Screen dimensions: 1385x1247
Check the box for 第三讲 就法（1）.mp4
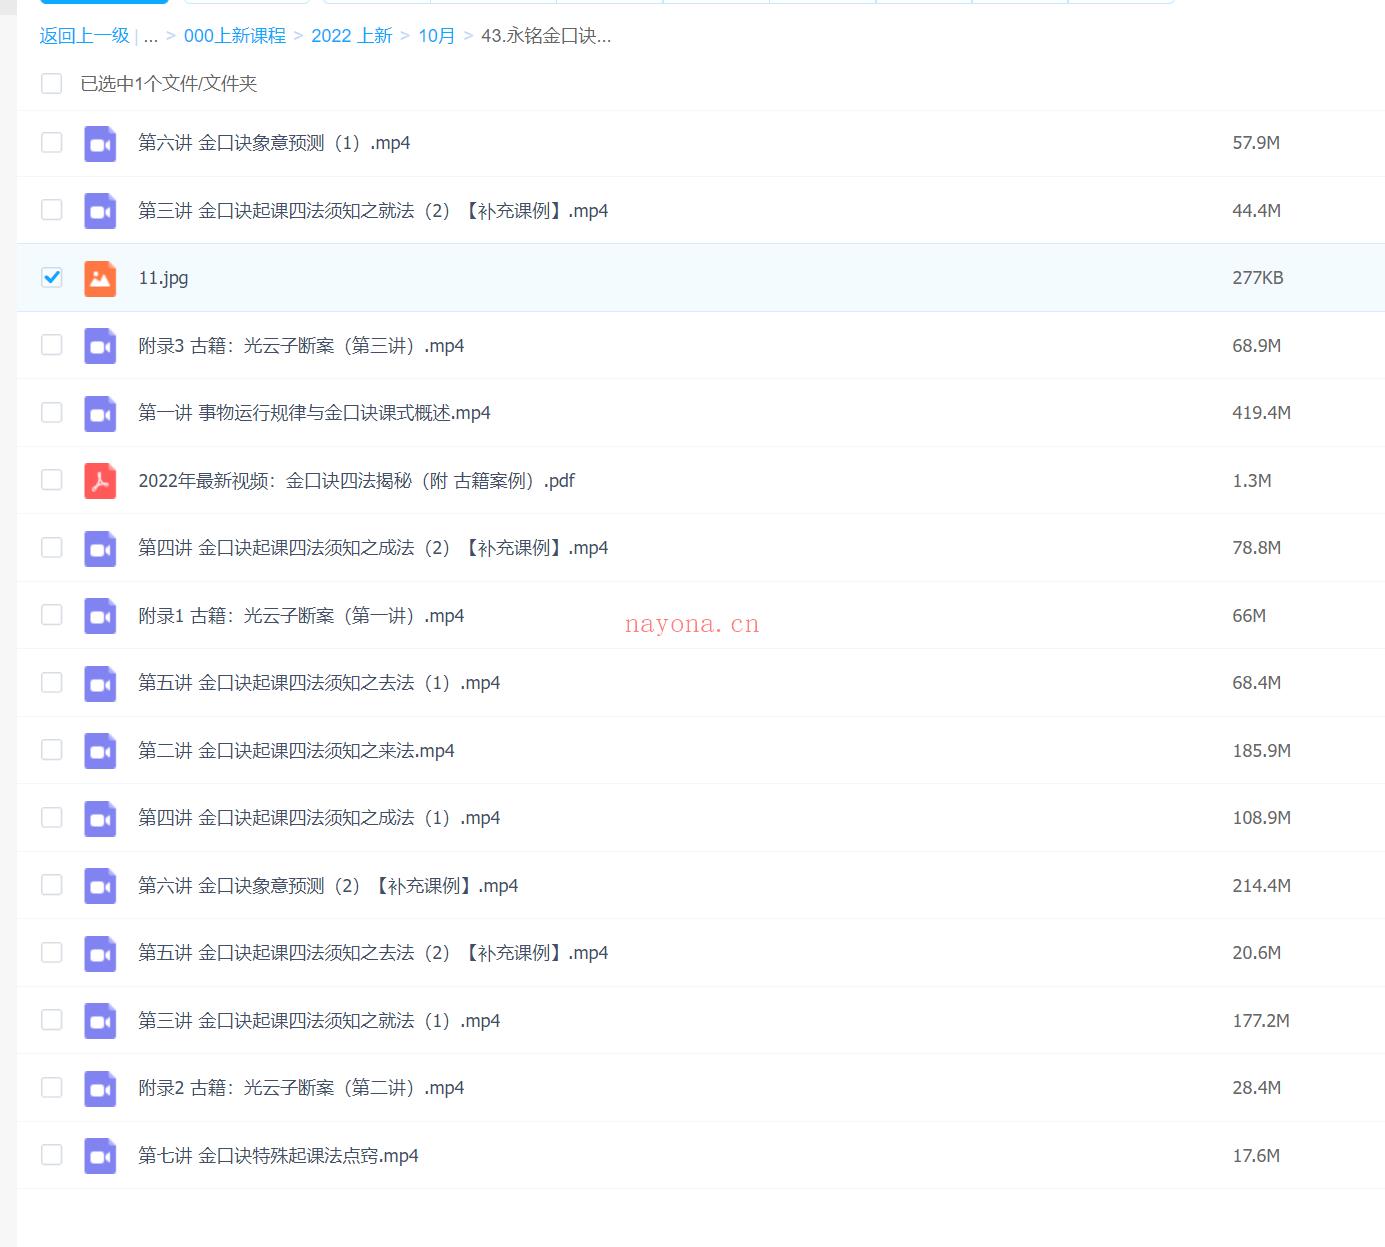(52, 1020)
